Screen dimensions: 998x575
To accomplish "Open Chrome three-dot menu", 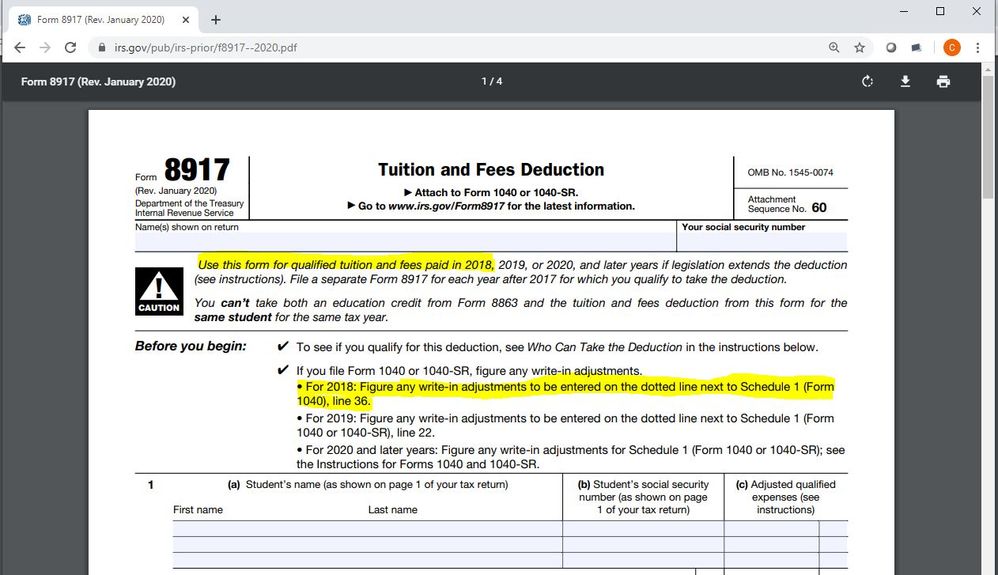I will pyautogui.click(x=978, y=48).
